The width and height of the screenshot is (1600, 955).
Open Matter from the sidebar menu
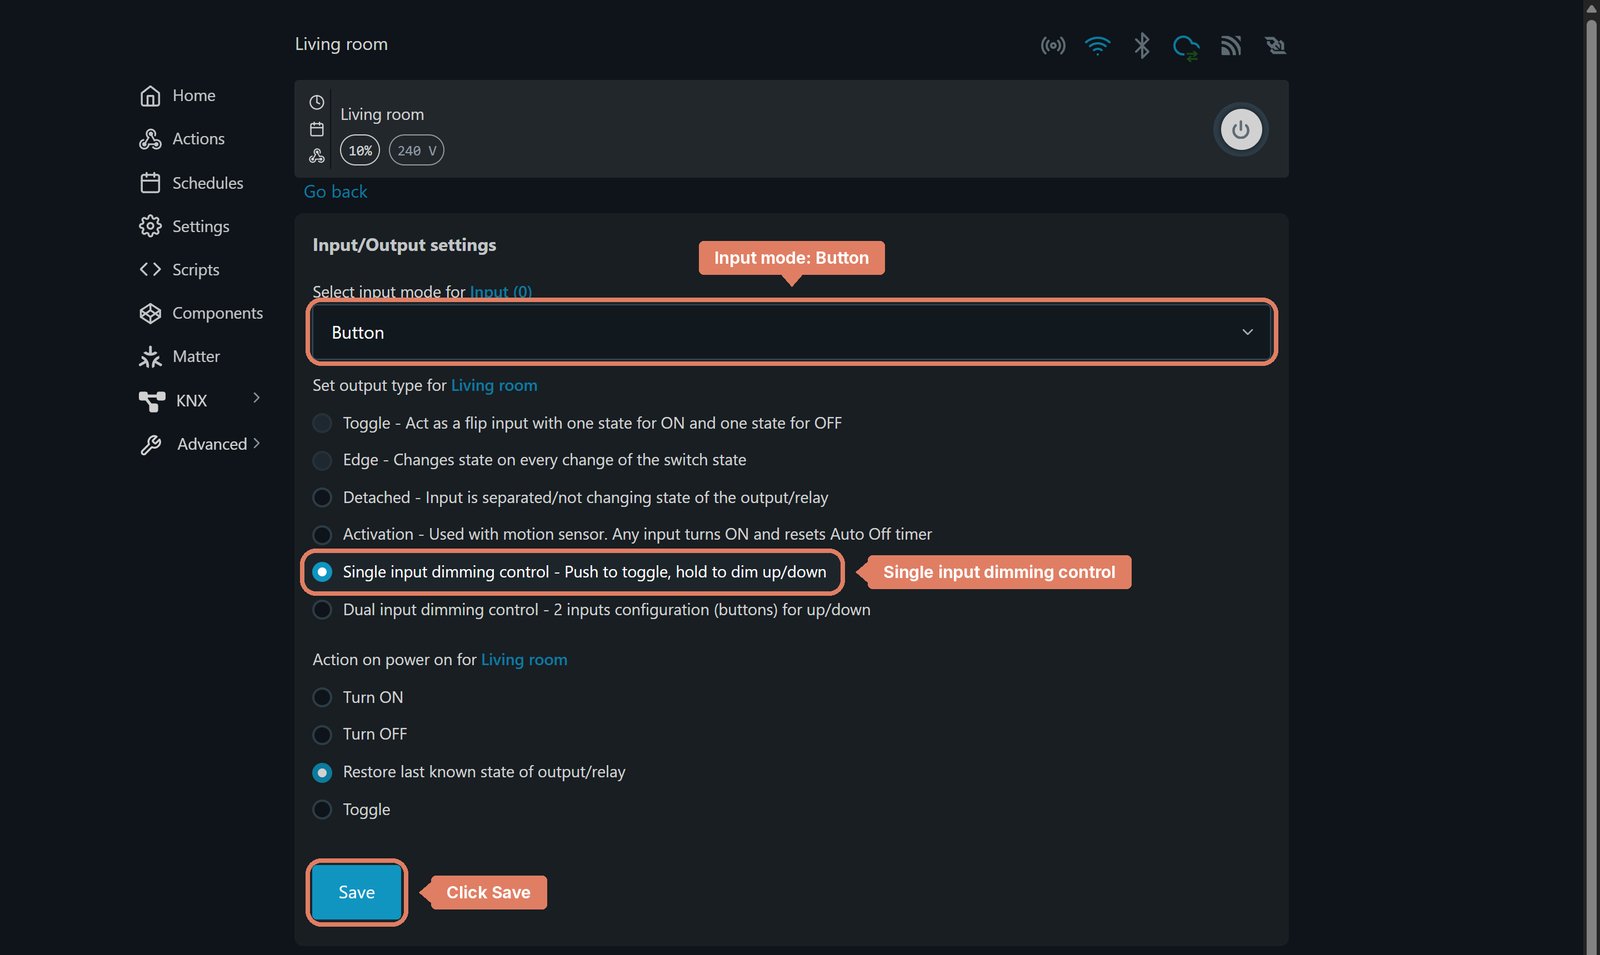click(x=196, y=356)
